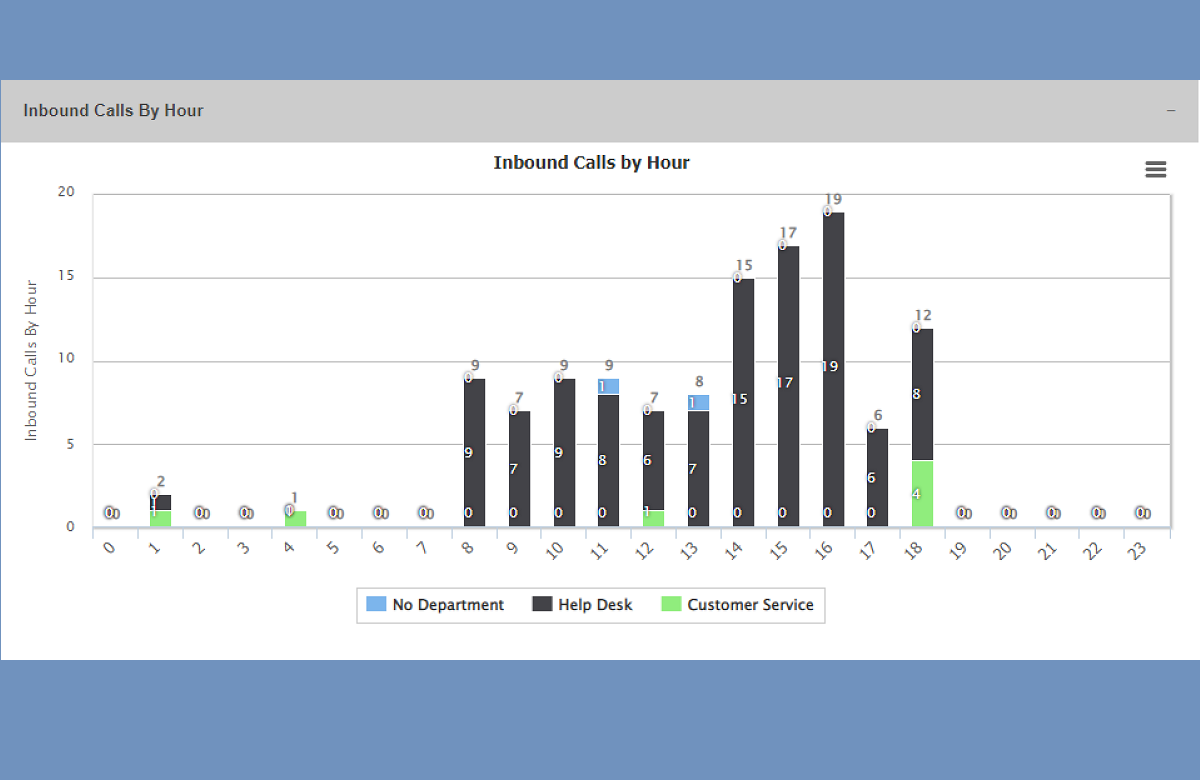Click the chart title Inbound Calls by Hour

[x=592, y=162]
